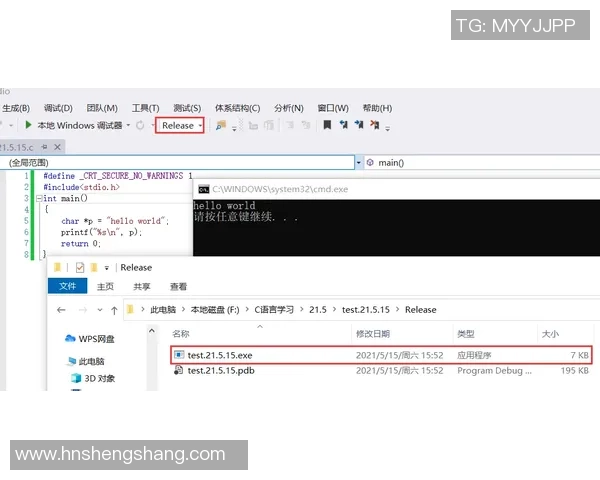Open the 主页 Home ribbon tab
Viewport: 600px width, 480px height.
[x=105, y=286]
